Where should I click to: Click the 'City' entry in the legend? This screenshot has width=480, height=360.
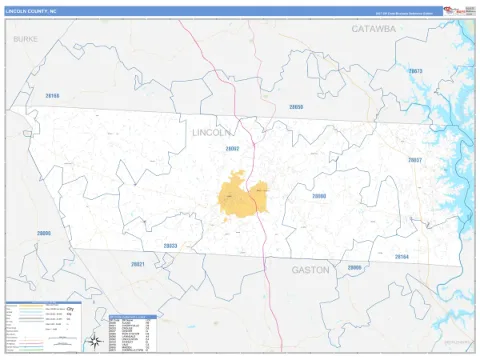point(70,309)
